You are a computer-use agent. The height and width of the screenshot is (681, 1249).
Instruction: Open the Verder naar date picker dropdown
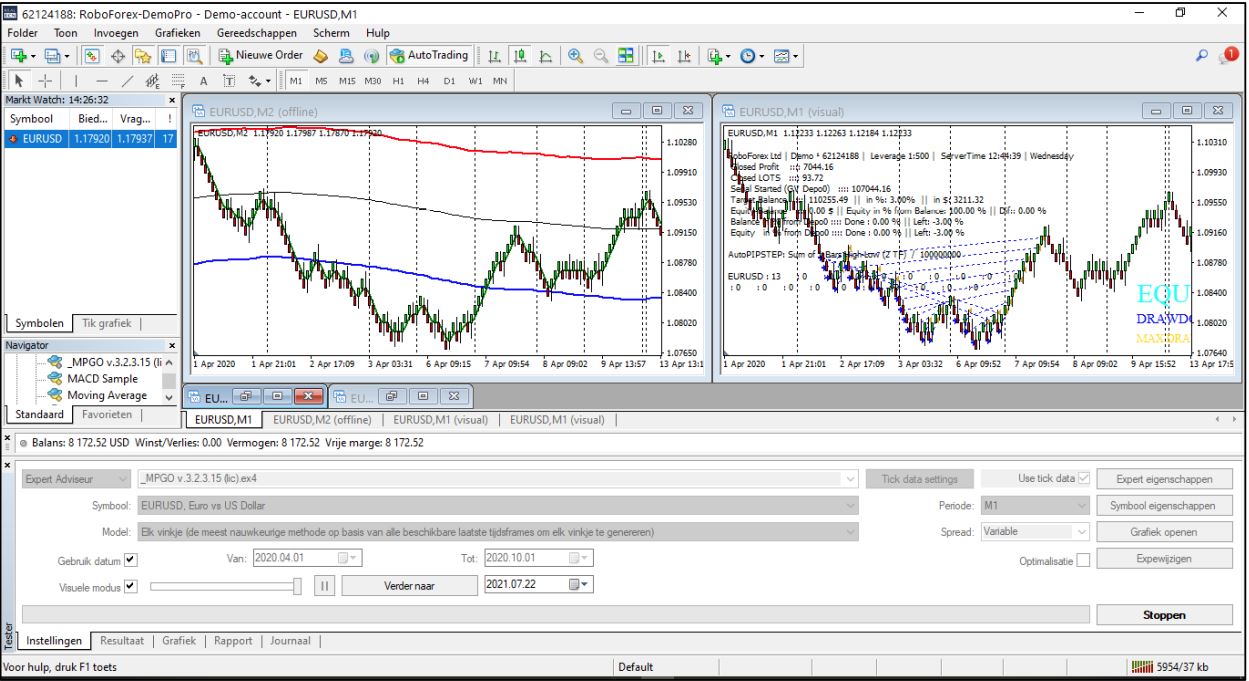click(581, 585)
